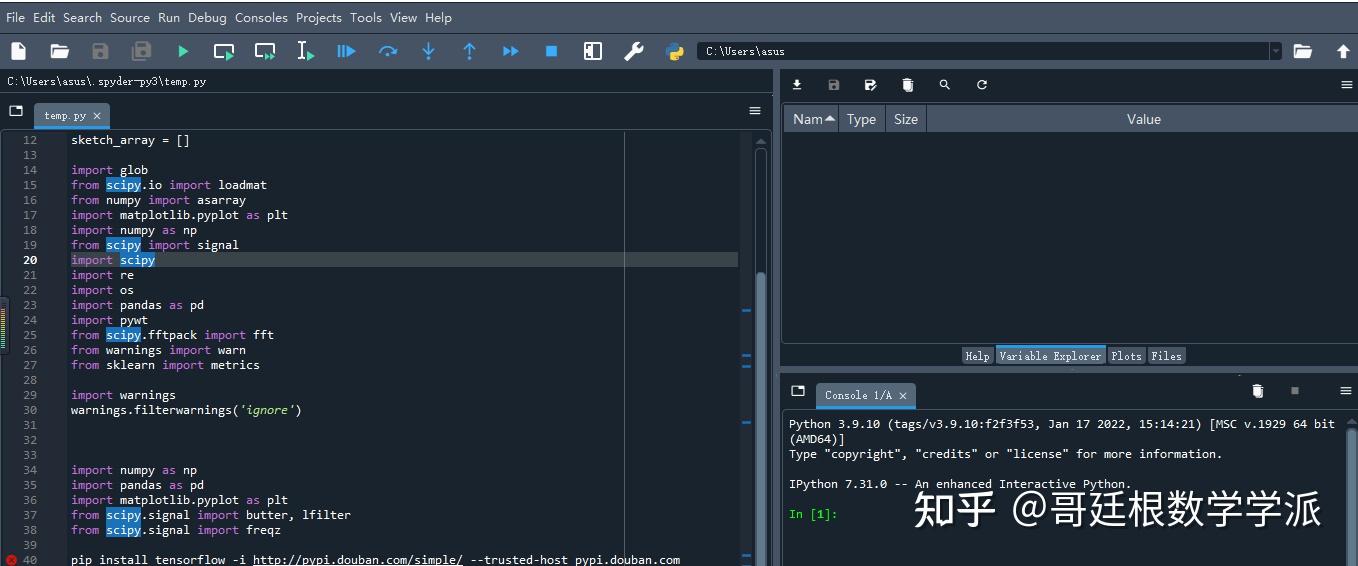Continue execution until next breakpoint

510,51
